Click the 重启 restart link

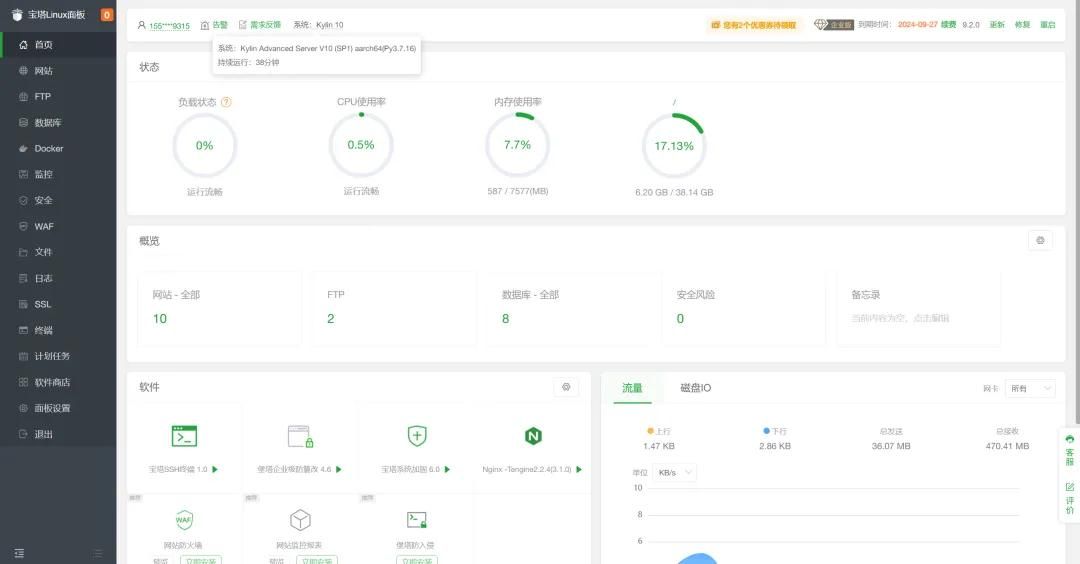coord(1047,25)
